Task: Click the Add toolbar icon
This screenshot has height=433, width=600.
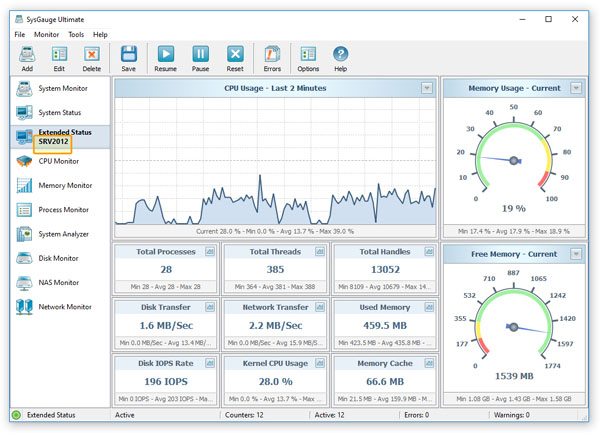Action: pos(27,54)
